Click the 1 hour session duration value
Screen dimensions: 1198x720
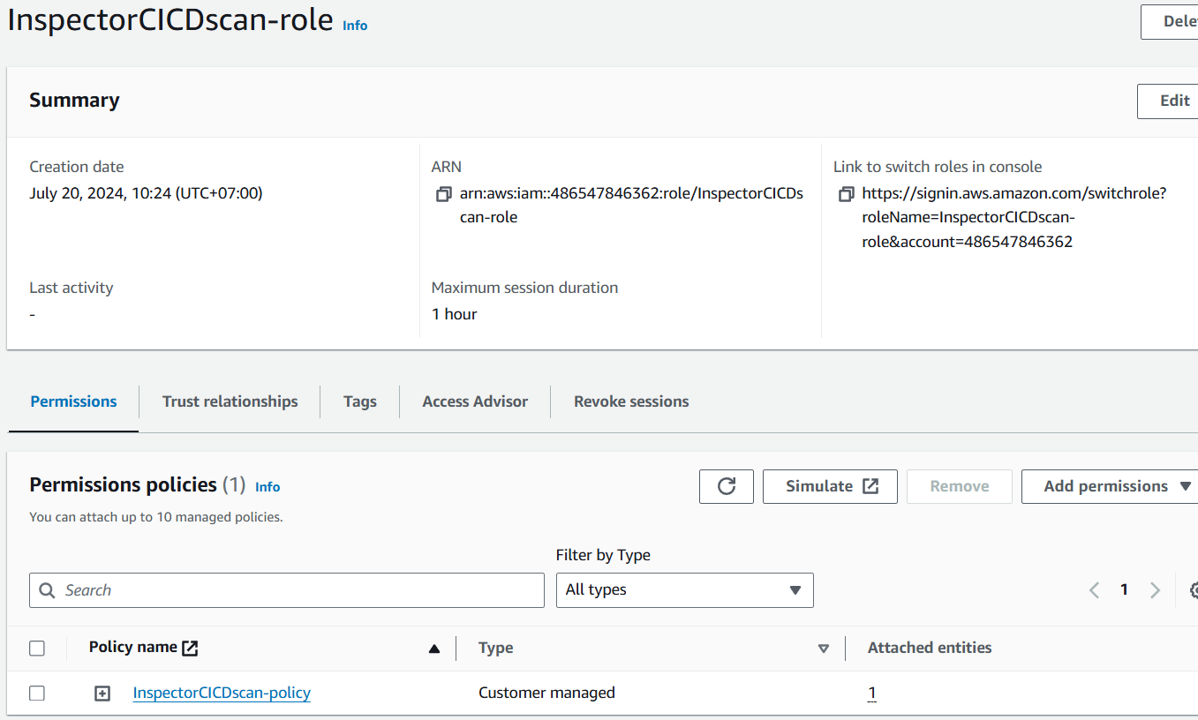click(x=454, y=314)
